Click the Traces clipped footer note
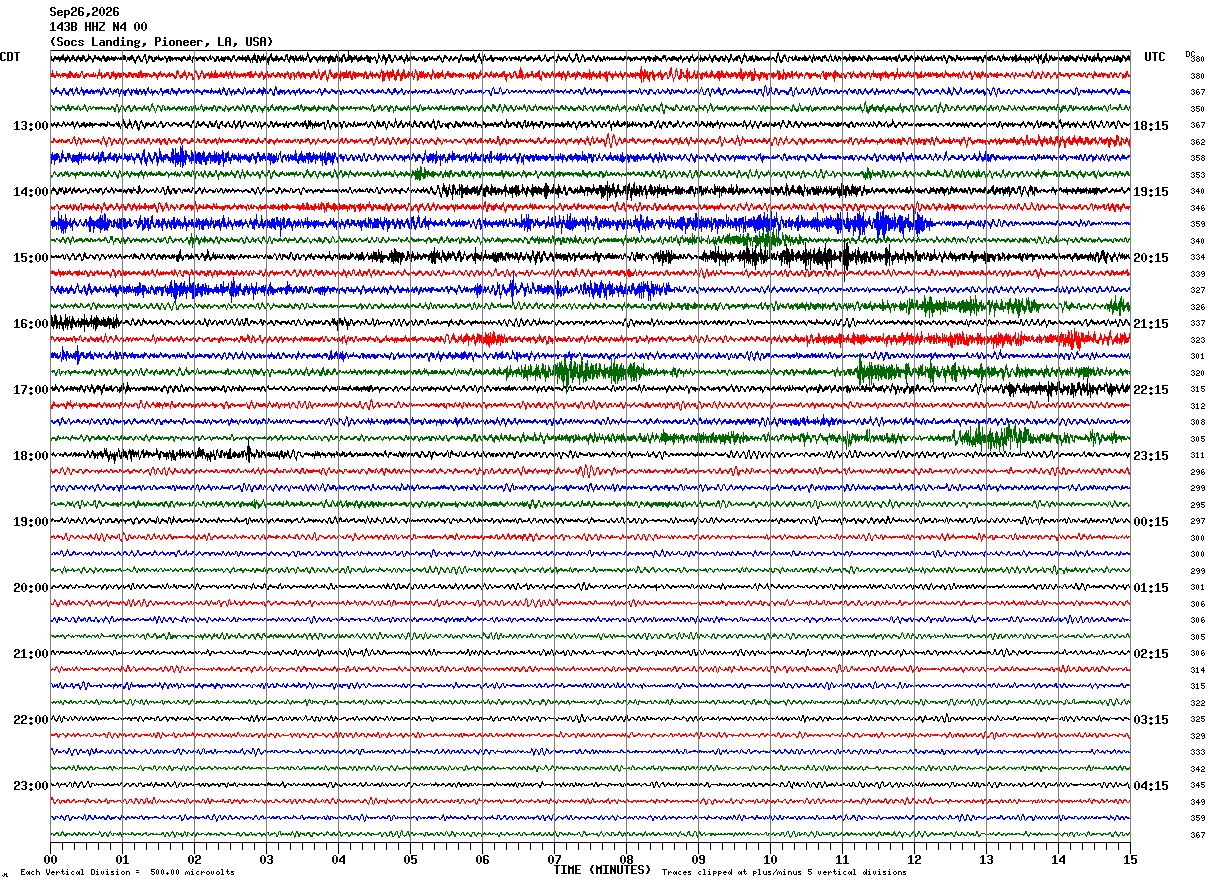 click(784, 872)
